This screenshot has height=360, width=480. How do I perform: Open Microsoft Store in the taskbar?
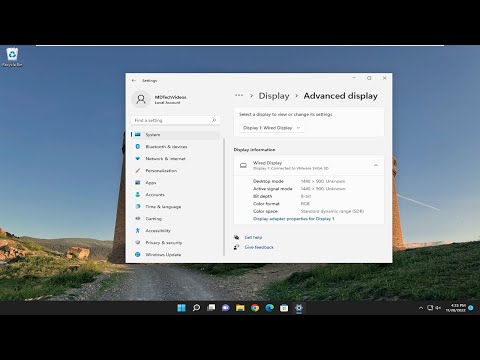pos(284,308)
